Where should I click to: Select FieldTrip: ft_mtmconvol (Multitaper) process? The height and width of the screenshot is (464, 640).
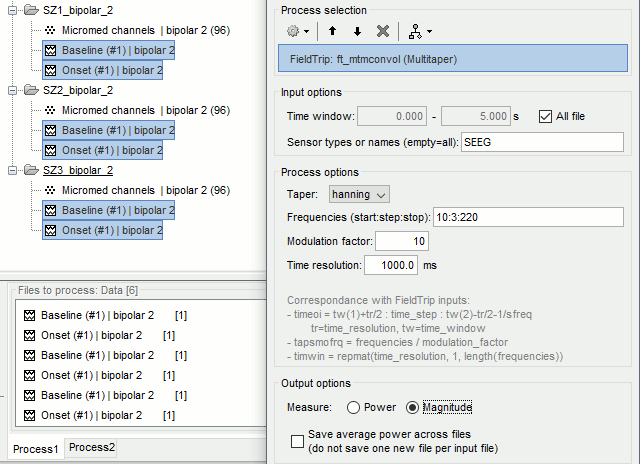[x=451, y=59]
